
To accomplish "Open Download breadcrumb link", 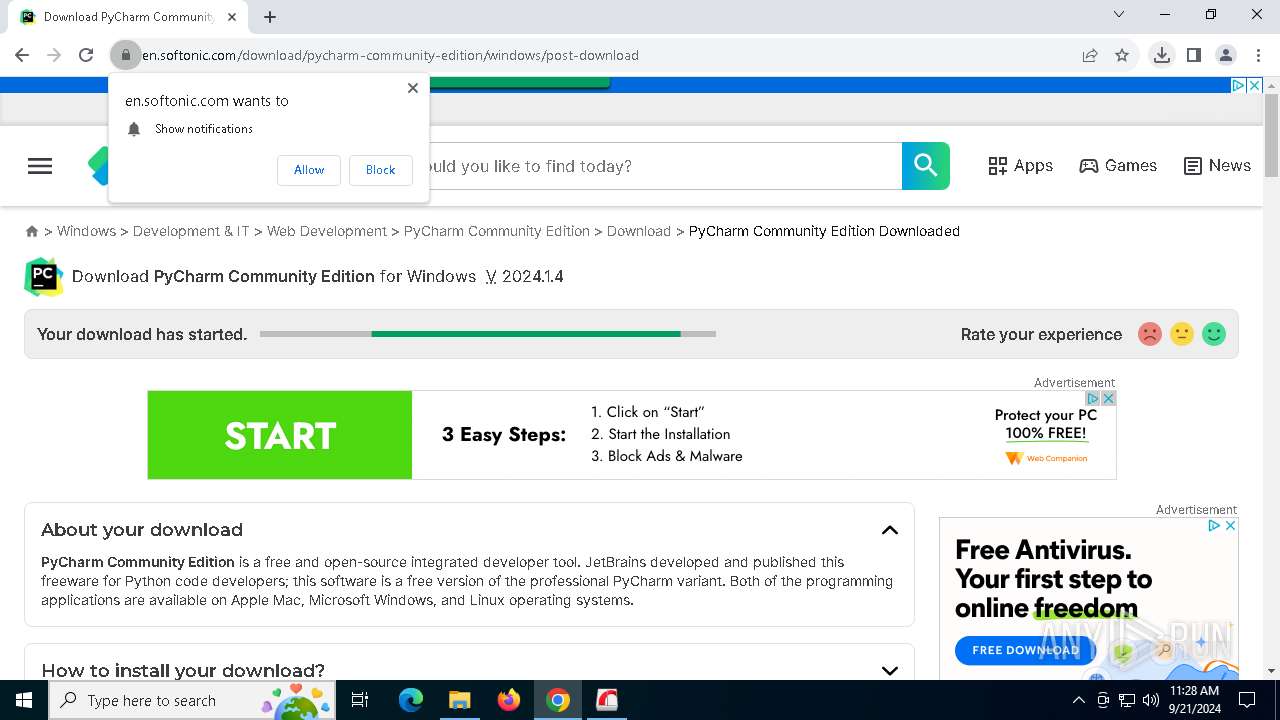I will [x=639, y=231].
